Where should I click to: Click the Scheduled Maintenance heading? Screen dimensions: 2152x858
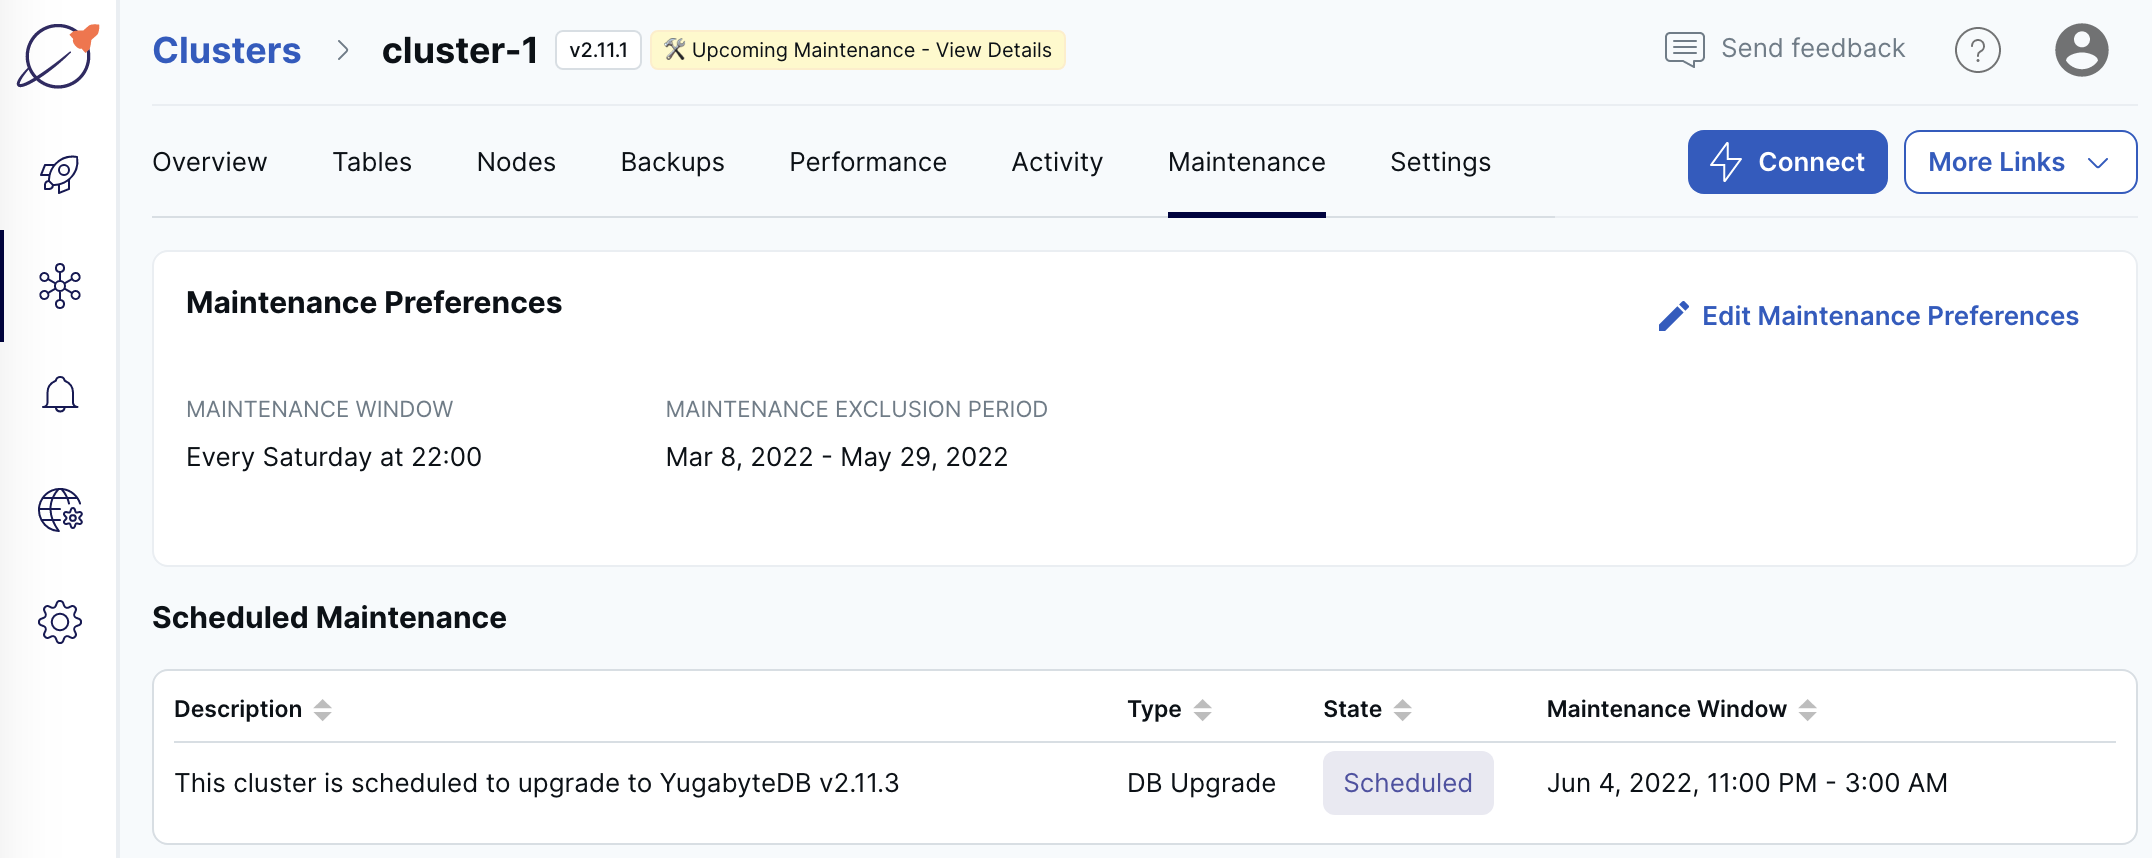coord(329,618)
